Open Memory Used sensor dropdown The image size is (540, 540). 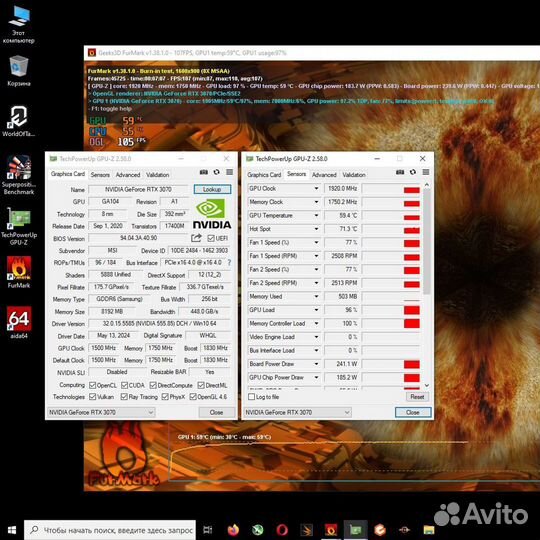316,297
